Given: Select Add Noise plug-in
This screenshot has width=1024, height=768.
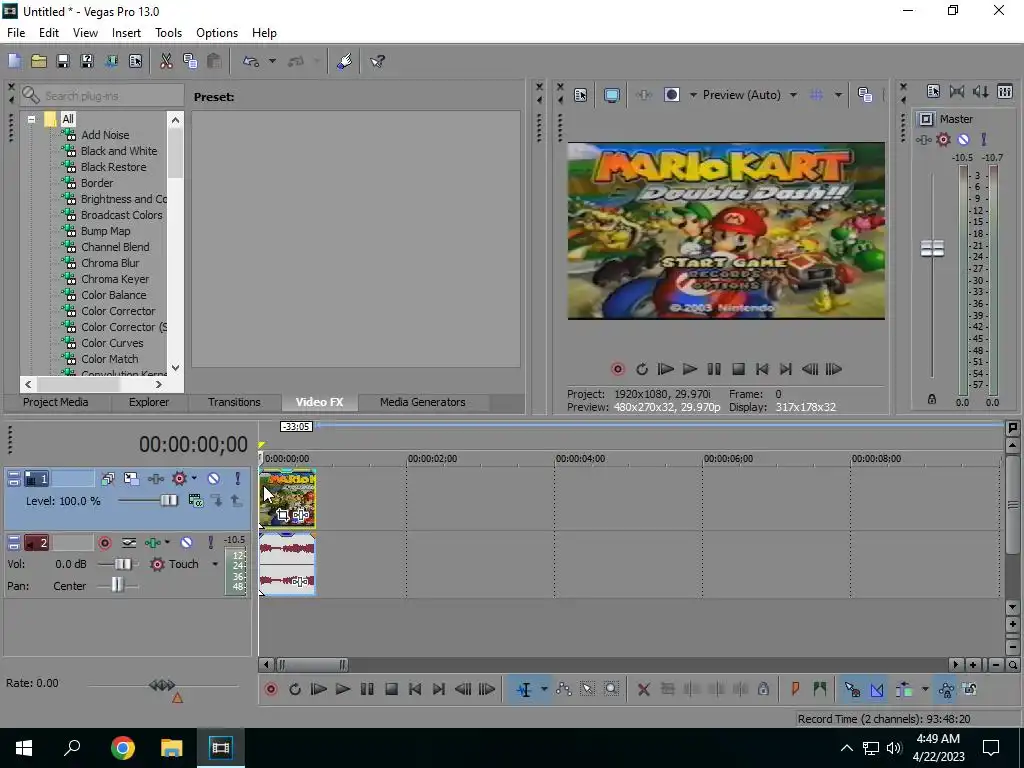Looking at the screenshot, I should (x=105, y=135).
